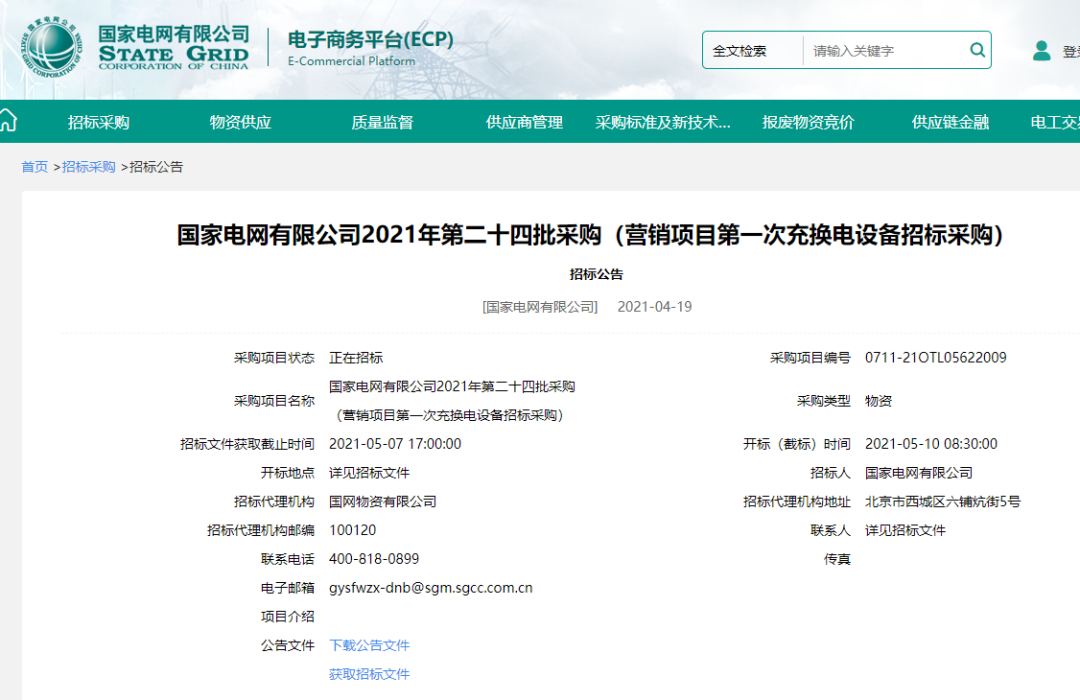Click the 下载公告文件 download link
Image resolution: width=1080 pixels, height=700 pixels.
point(369,645)
